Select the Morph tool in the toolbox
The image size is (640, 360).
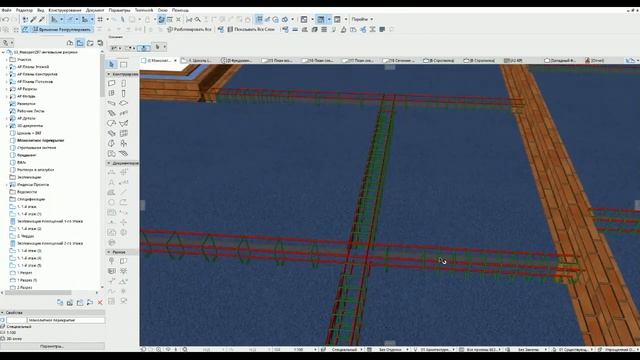click(x=112, y=143)
